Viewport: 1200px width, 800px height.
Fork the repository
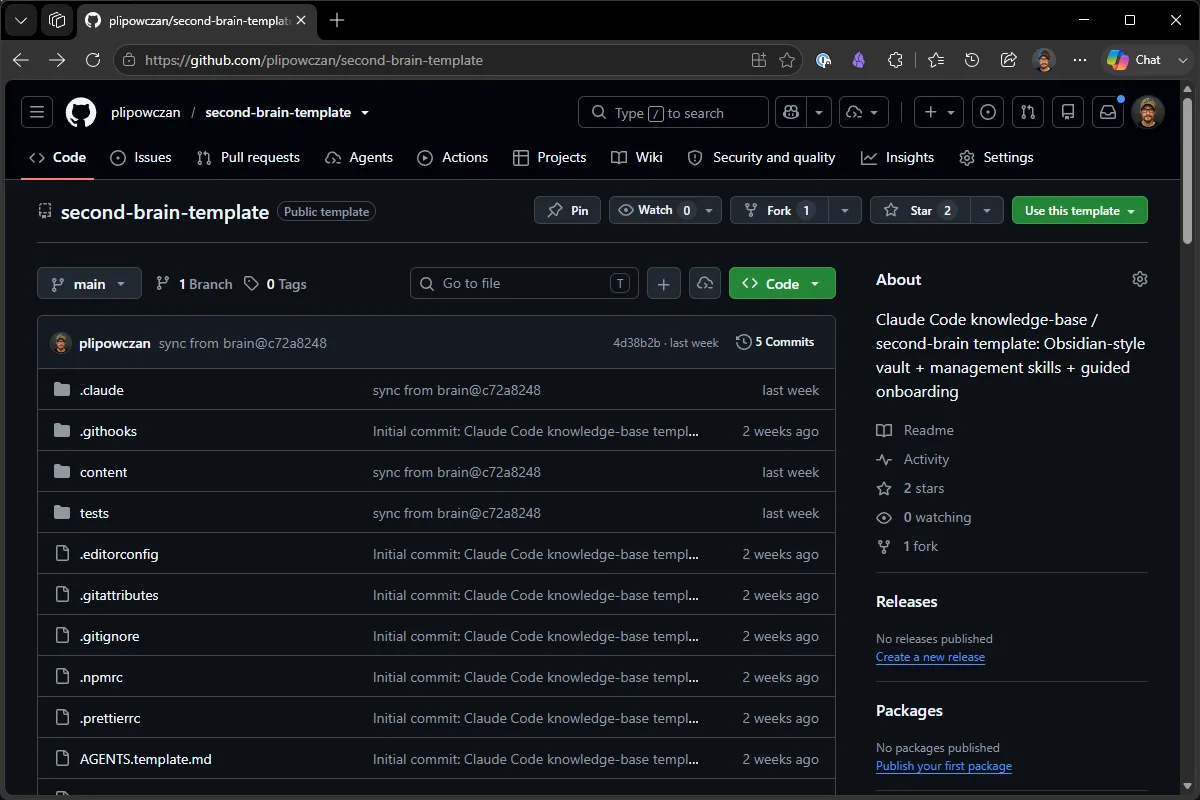click(780, 210)
